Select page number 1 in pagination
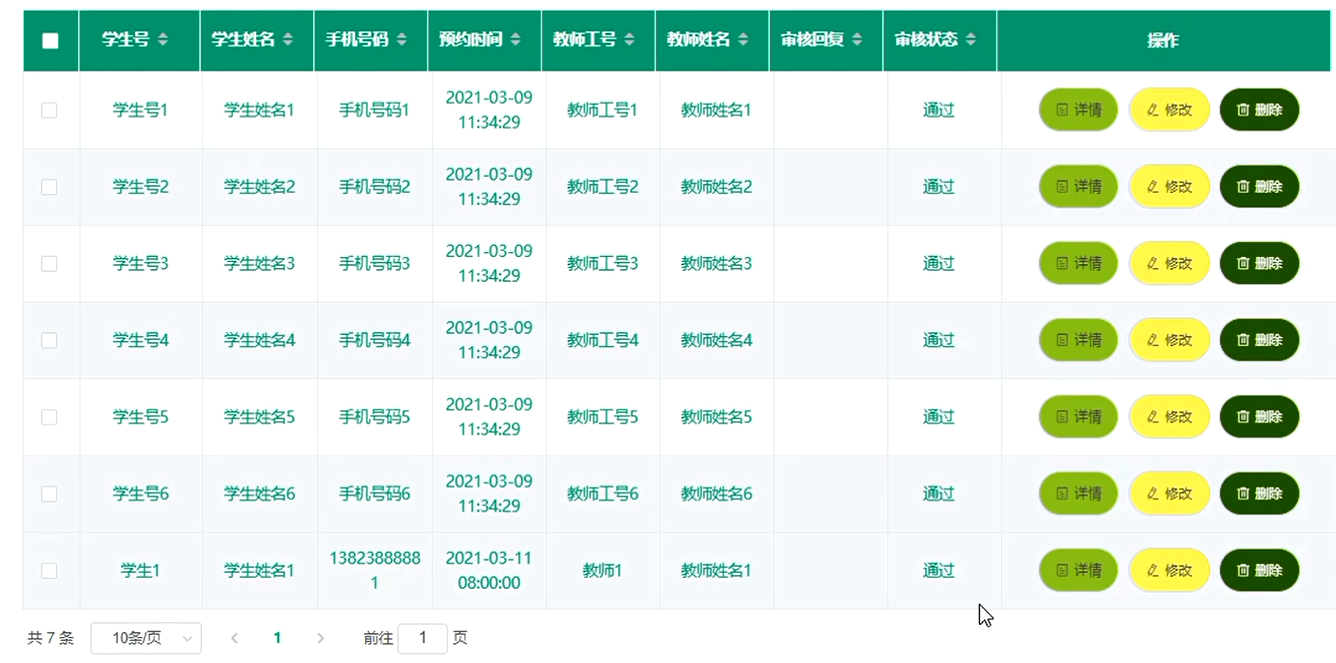Screen dimensions: 1336x663 277,638
